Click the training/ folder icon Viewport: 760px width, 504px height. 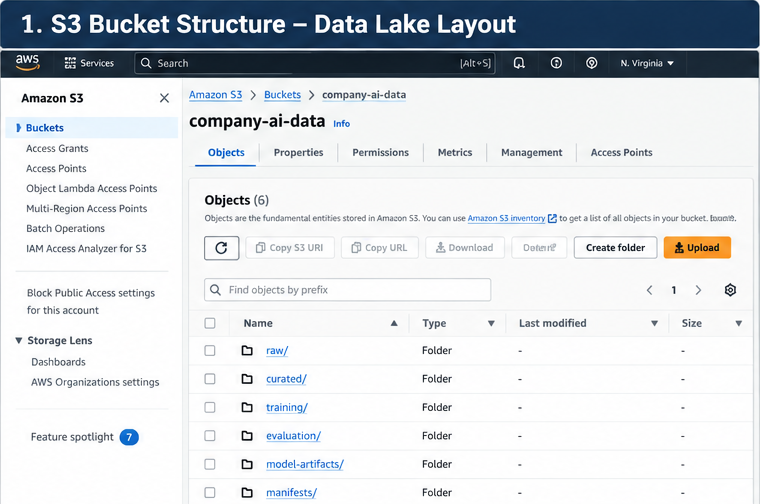pyautogui.click(x=247, y=407)
